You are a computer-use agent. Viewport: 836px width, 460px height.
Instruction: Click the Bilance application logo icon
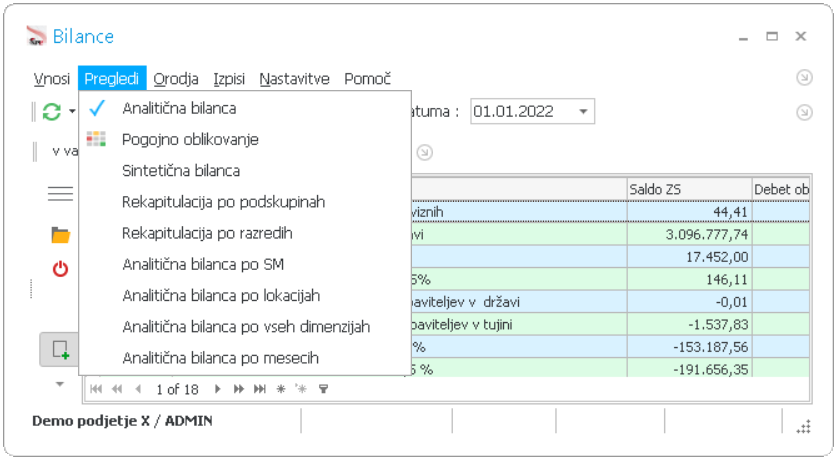(36, 36)
